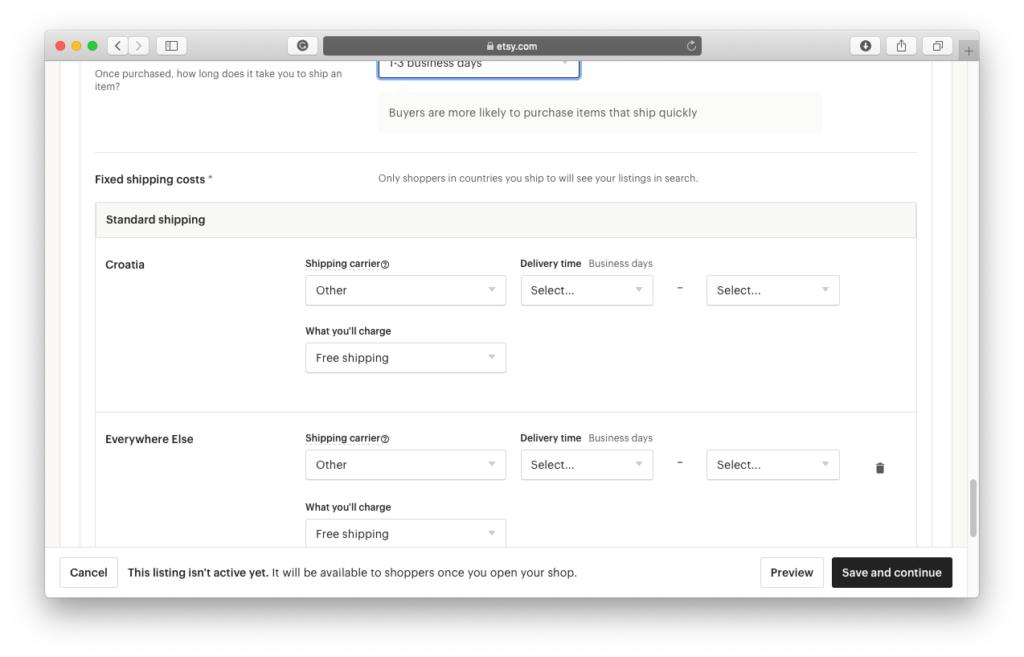The image size is (1024, 657).
Task: Expand Everywhere Else What you'll charge dropdown
Action: tap(405, 534)
